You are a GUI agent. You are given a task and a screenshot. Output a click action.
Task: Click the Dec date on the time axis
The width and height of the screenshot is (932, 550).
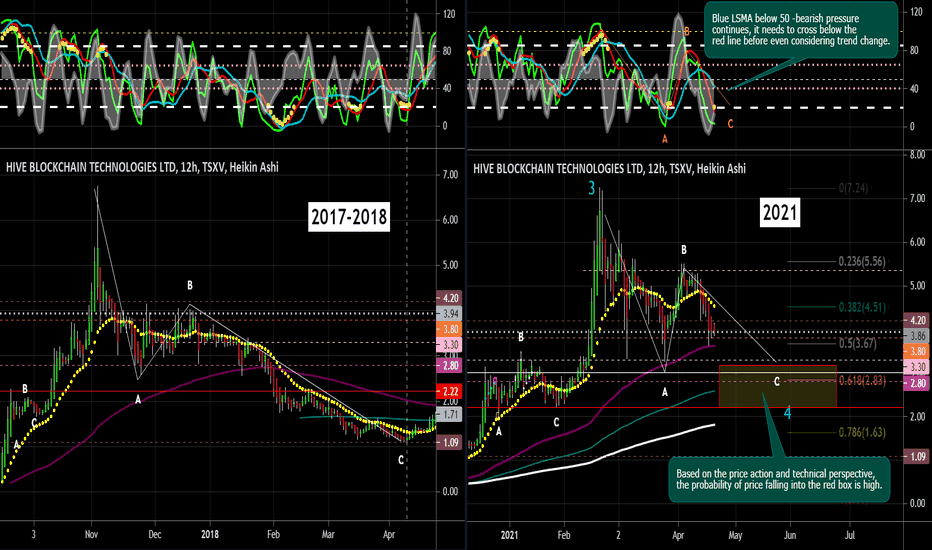[x=155, y=534]
